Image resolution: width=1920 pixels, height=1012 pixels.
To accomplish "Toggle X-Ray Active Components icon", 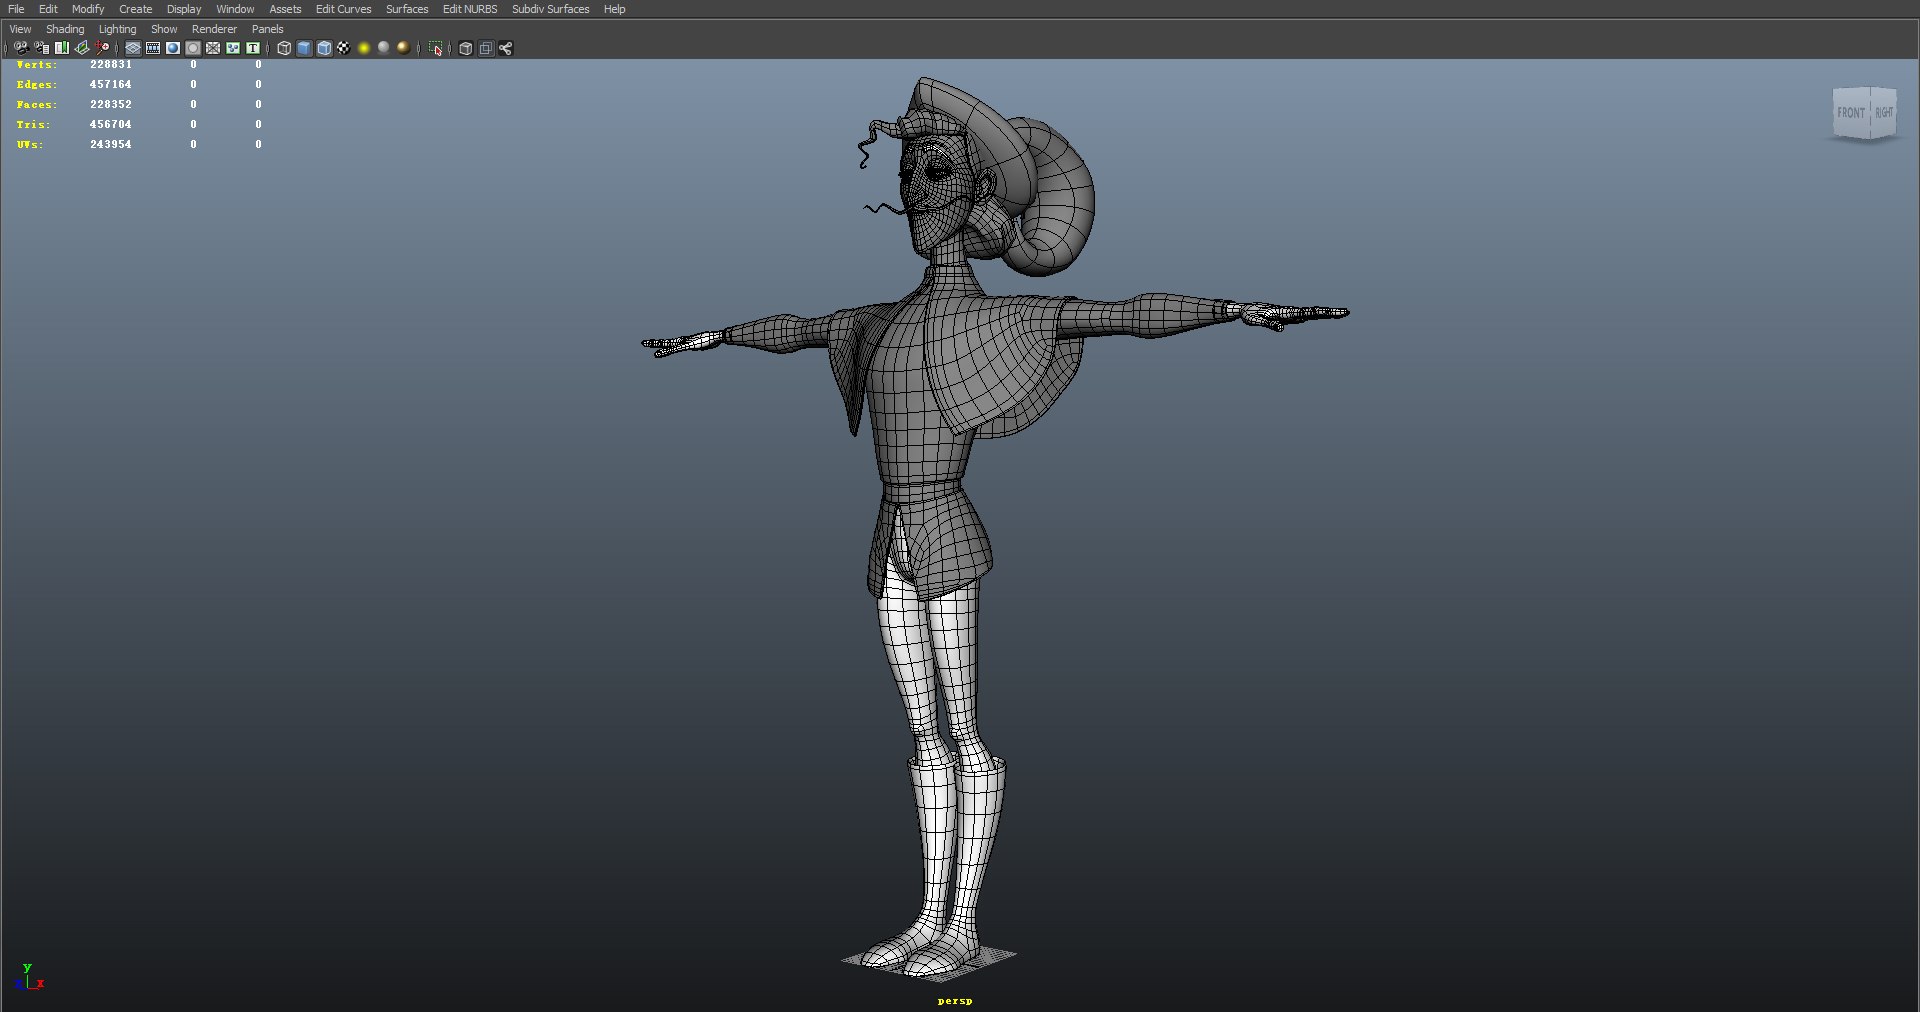I will 486,48.
